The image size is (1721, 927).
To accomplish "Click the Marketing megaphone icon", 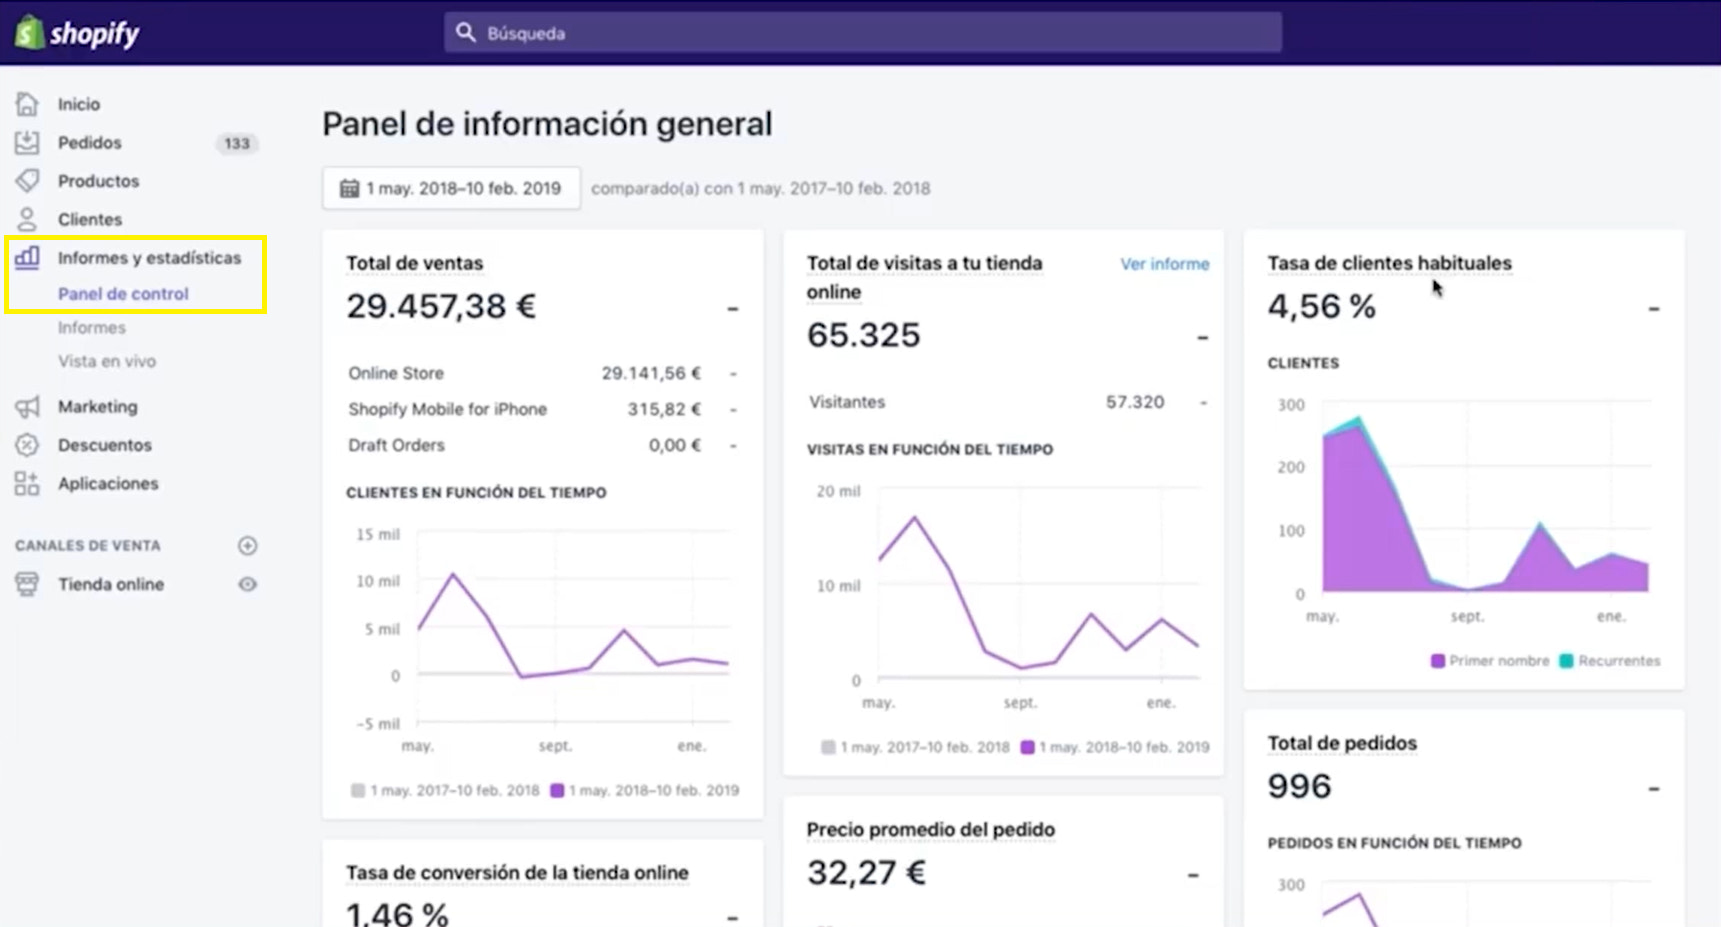I will coord(27,407).
